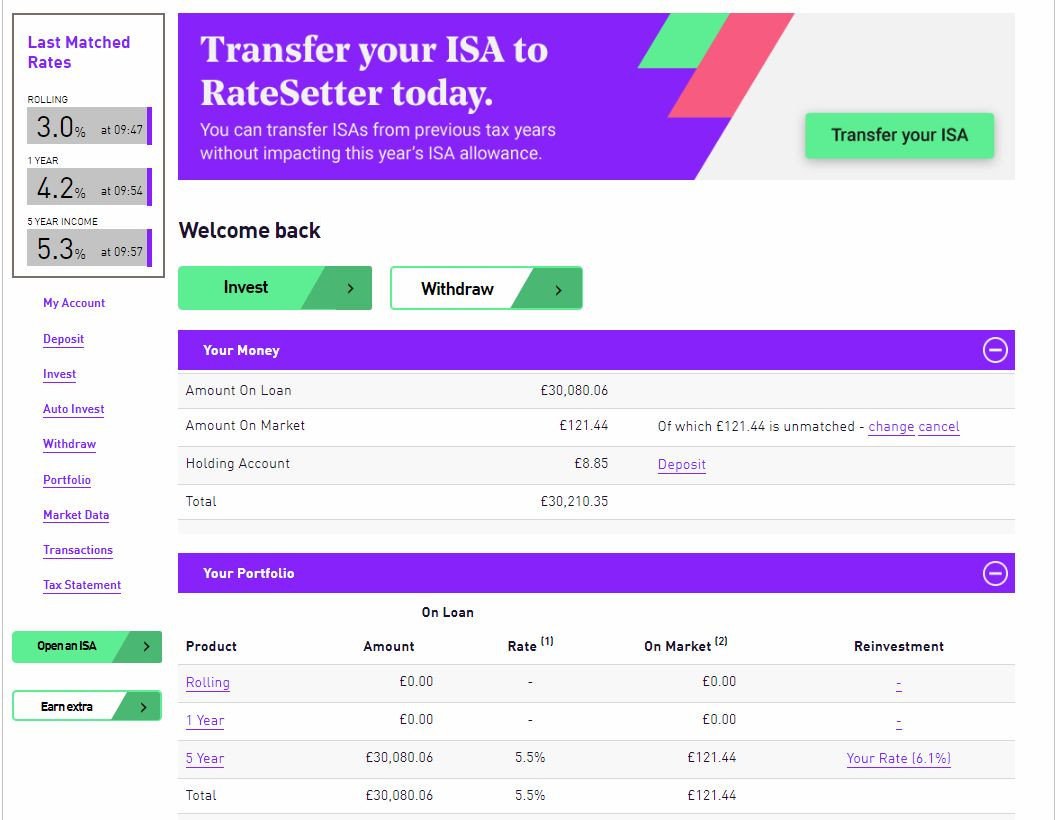This screenshot has width=1056, height=820.
Task: Click the Rolling row reinvestment dash link
Action: click(898, 684)
